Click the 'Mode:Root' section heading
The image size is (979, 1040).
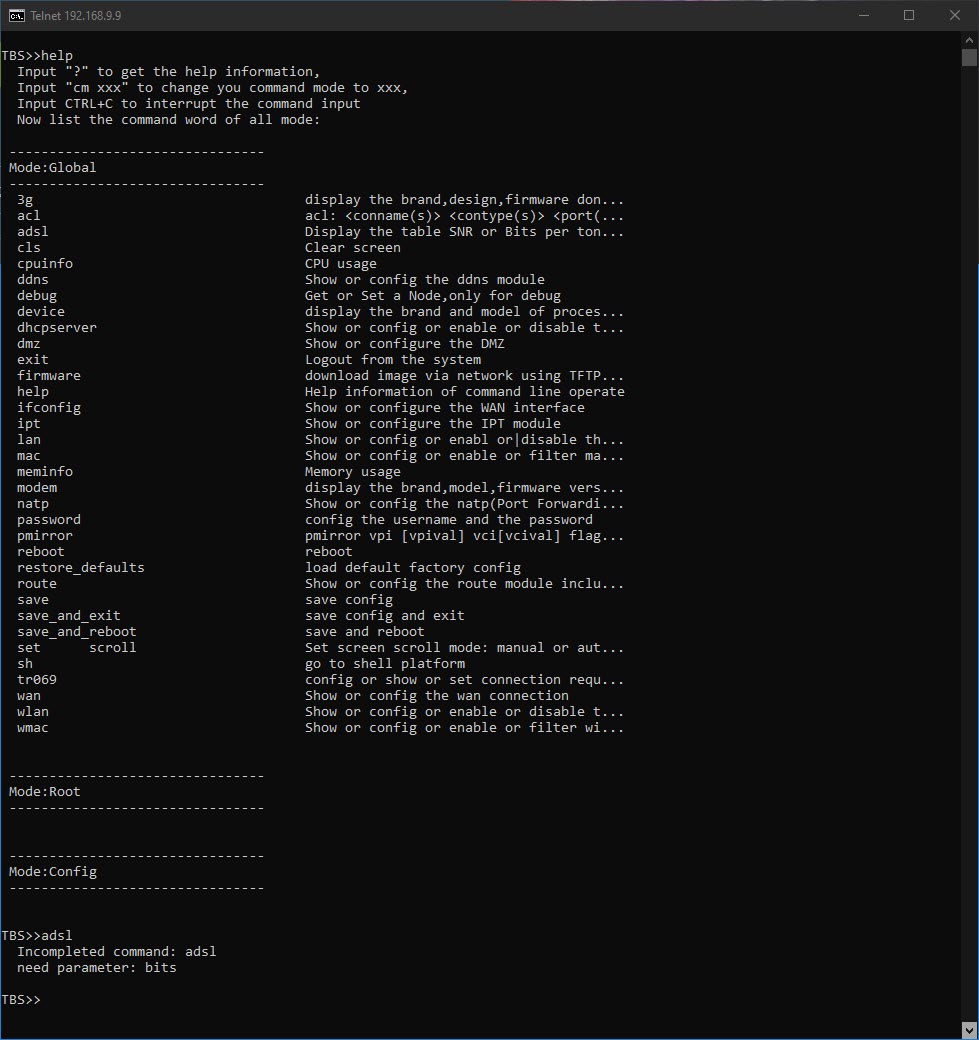click(x=44, y=792)
